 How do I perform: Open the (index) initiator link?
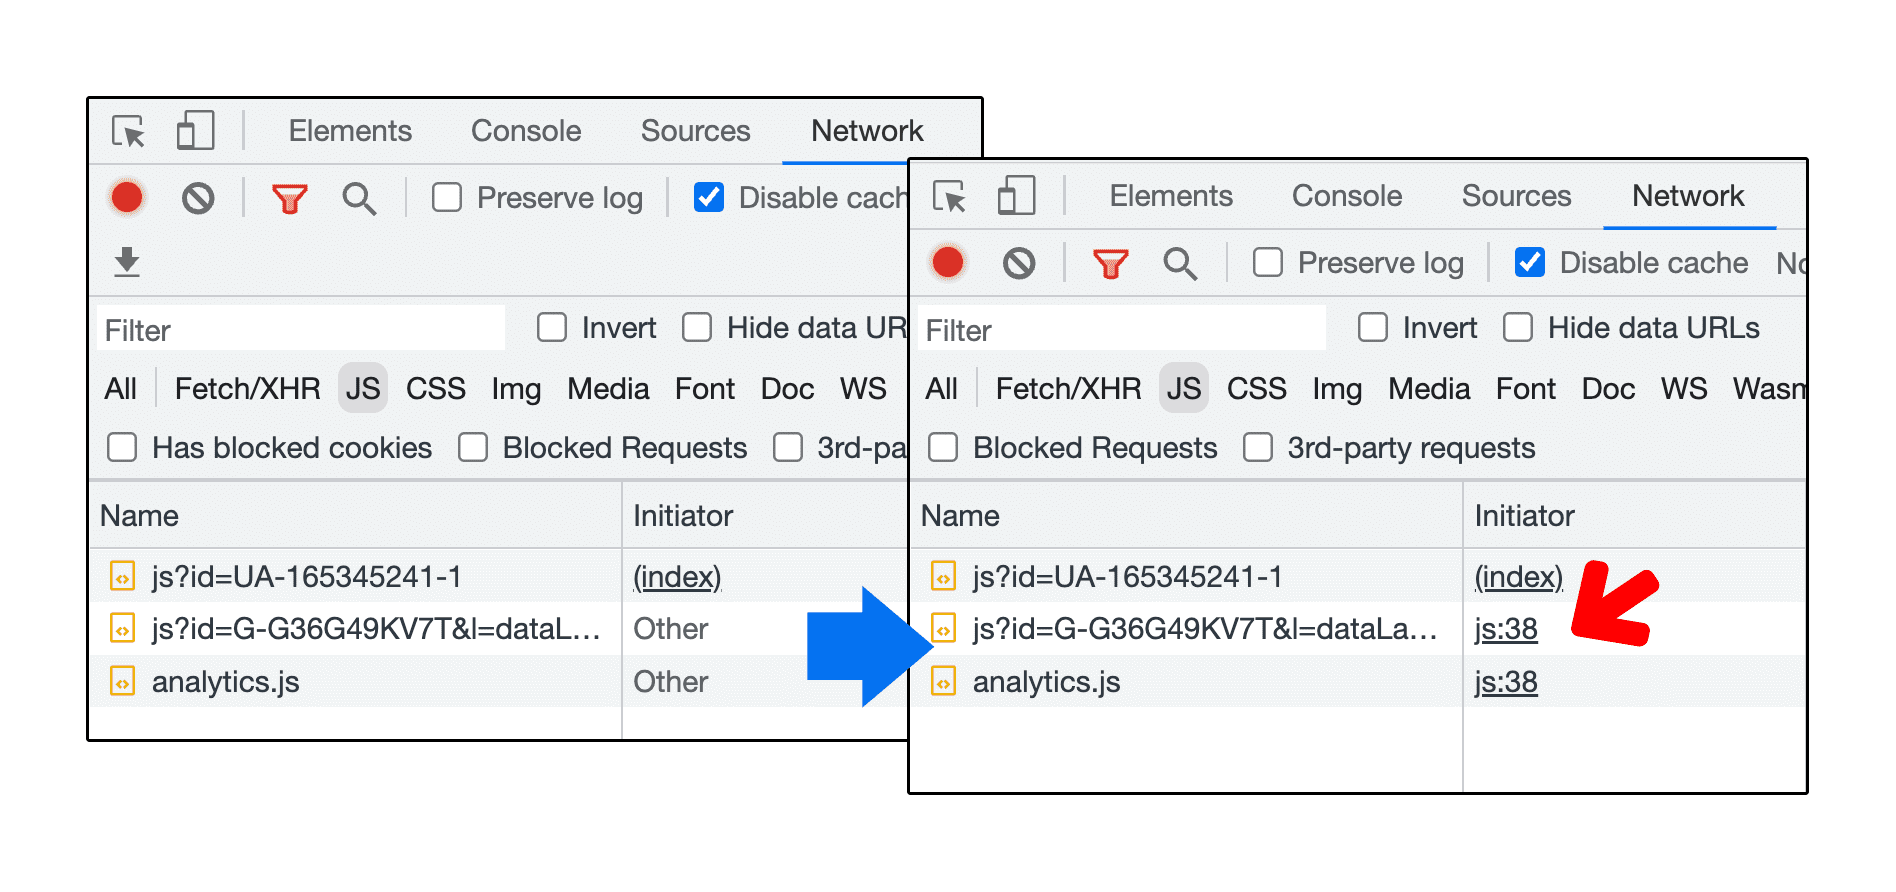(x=1518, y=577)
